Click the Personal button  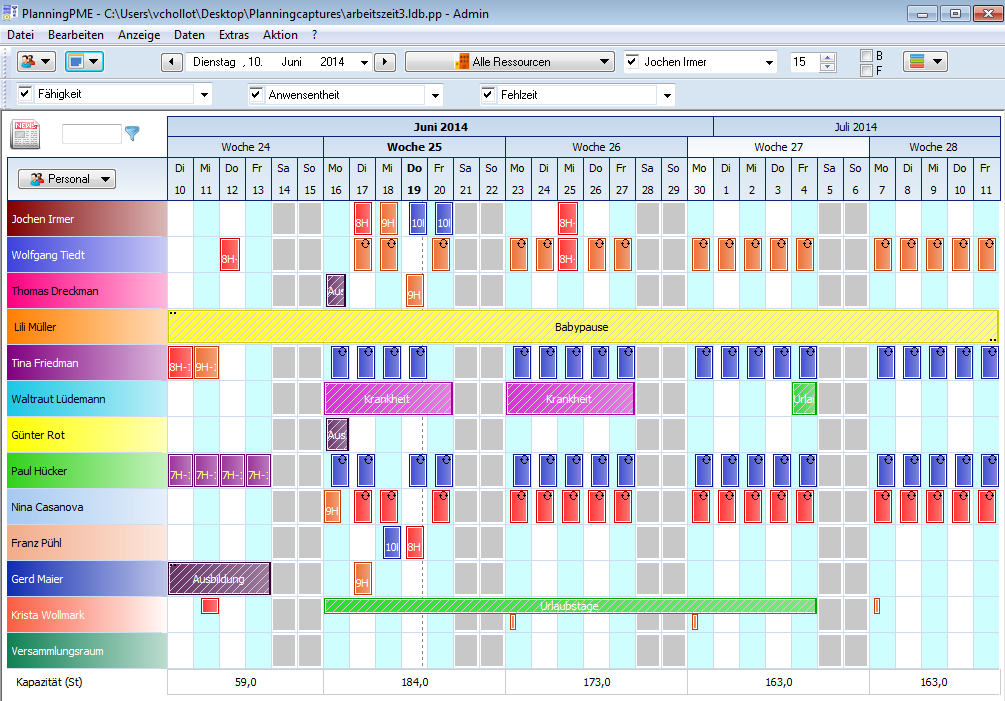coord(66,179)
